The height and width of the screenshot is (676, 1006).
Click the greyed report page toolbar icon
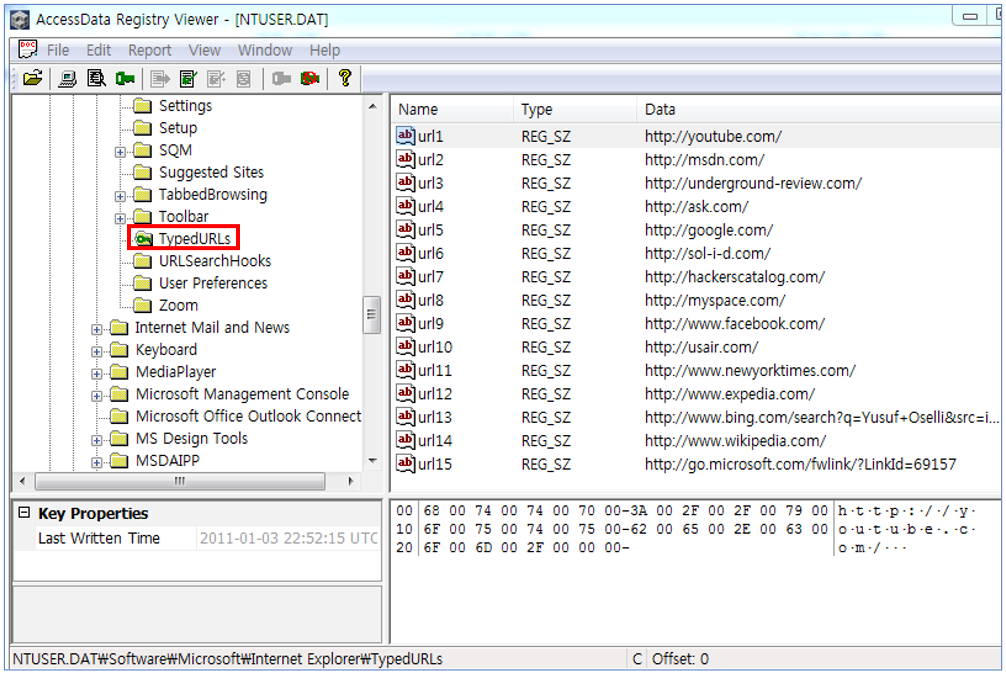(x=244, y=78)
